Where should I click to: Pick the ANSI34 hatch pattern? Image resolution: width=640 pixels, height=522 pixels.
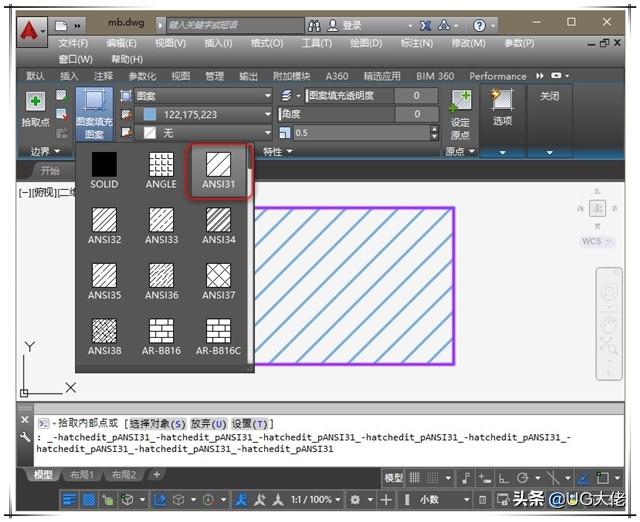218,226
